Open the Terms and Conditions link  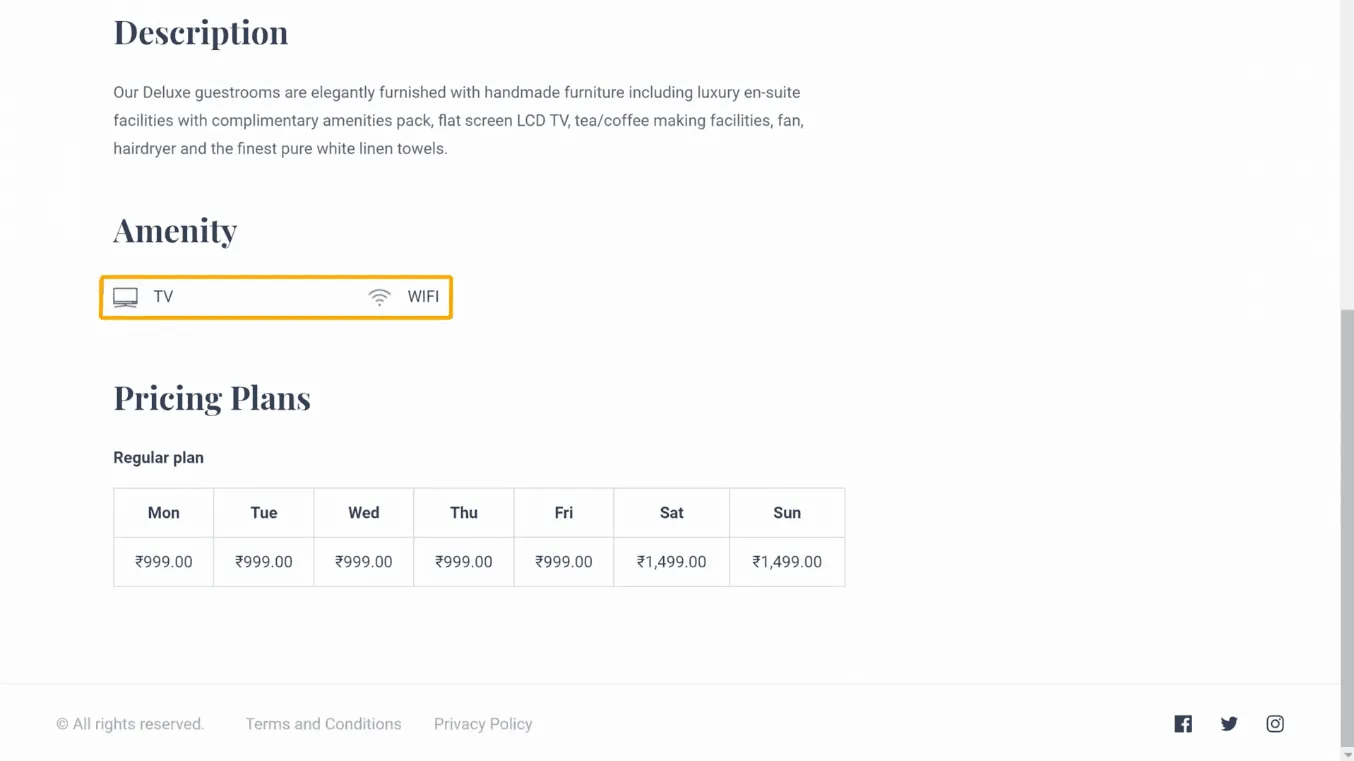(x=323, y=724)
